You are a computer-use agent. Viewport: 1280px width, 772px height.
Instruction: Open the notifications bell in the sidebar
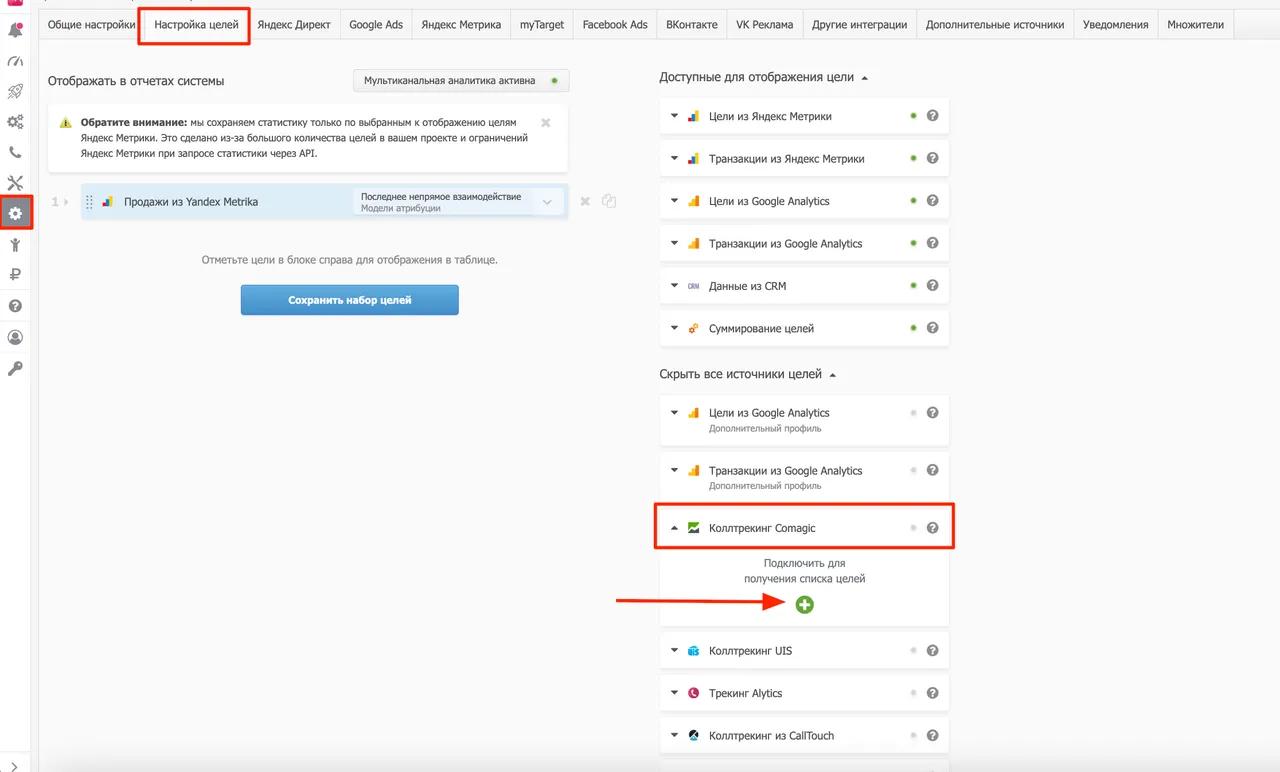[15, 30]
